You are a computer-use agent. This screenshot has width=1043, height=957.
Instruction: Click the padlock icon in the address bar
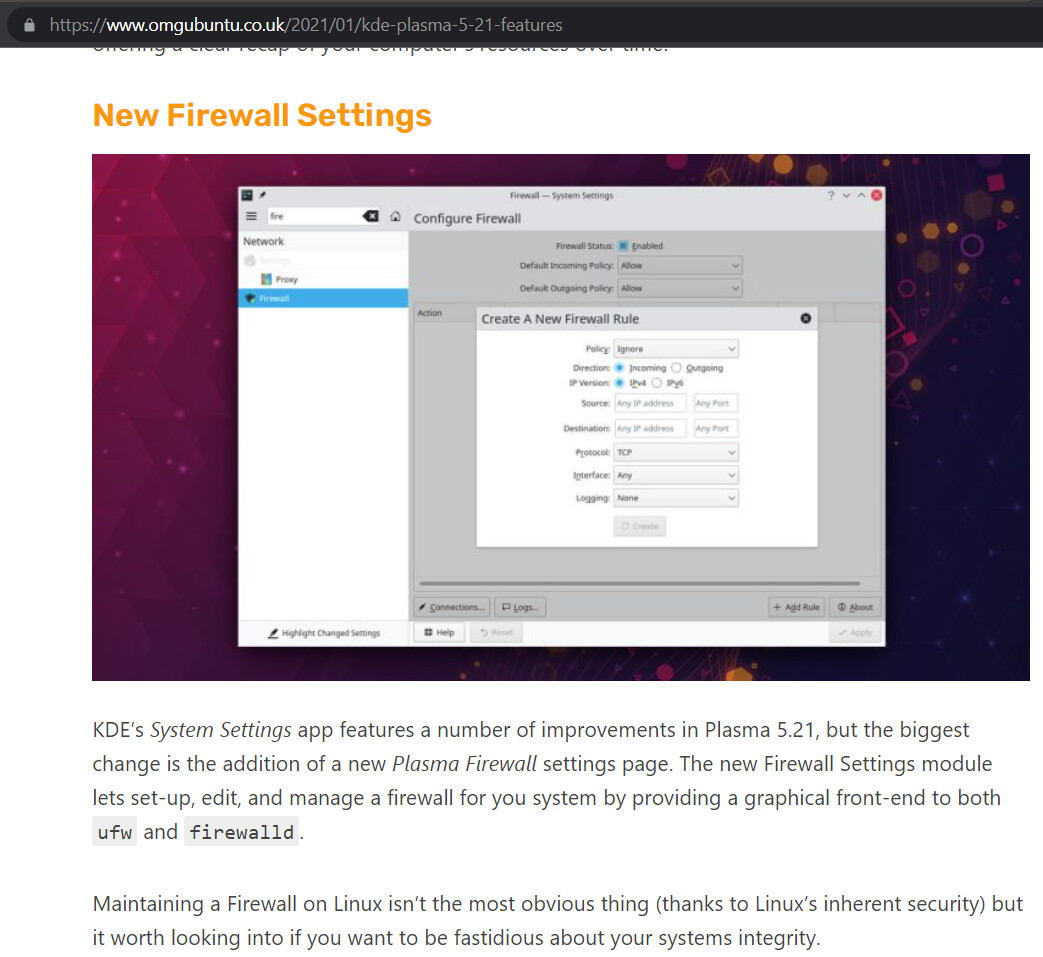pos(29,25)
